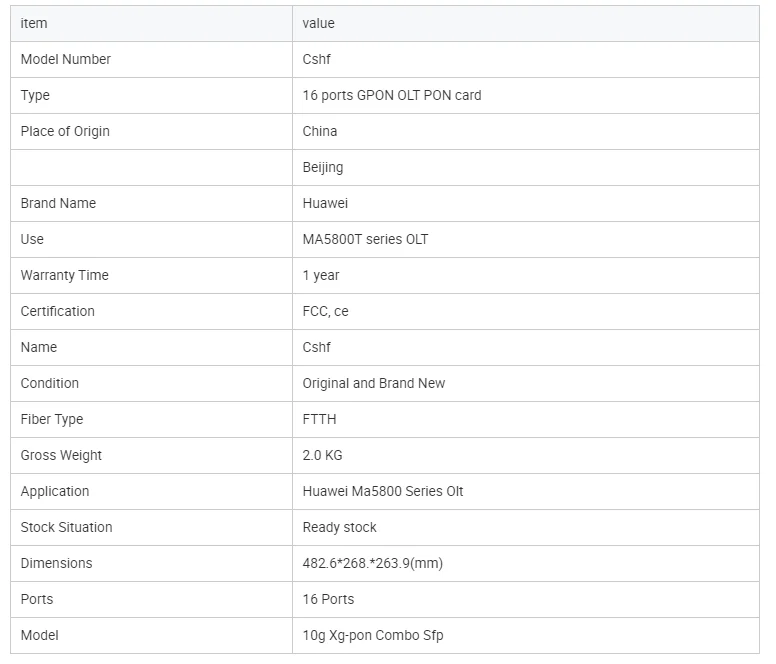Select the 'Place of Origin' label
The image size is (776, 664).
click(65, 131)
